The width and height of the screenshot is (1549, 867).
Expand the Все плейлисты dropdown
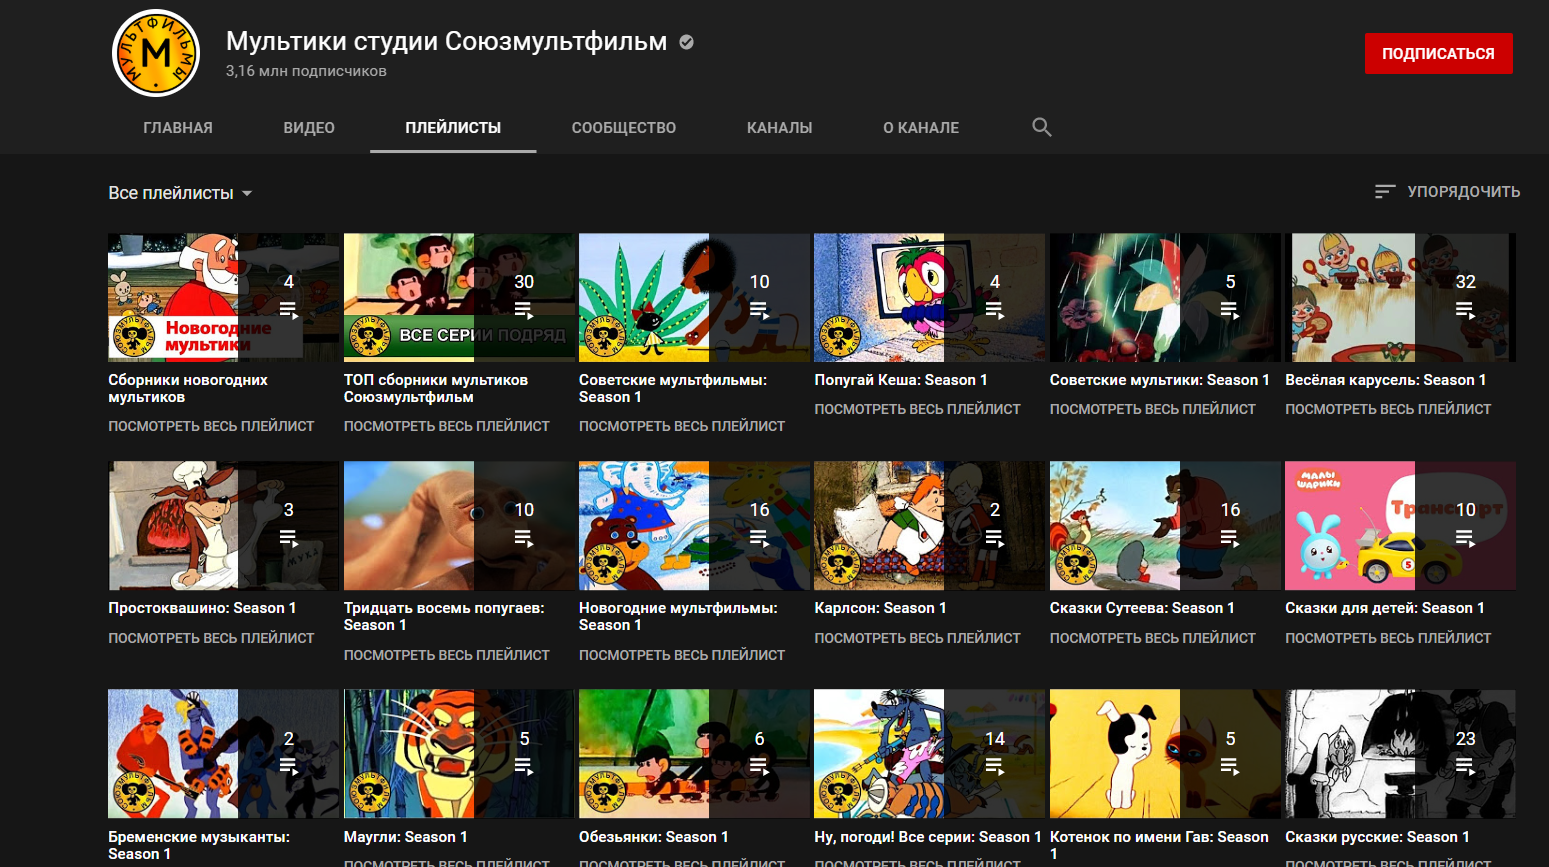click(x=180, y=193)
